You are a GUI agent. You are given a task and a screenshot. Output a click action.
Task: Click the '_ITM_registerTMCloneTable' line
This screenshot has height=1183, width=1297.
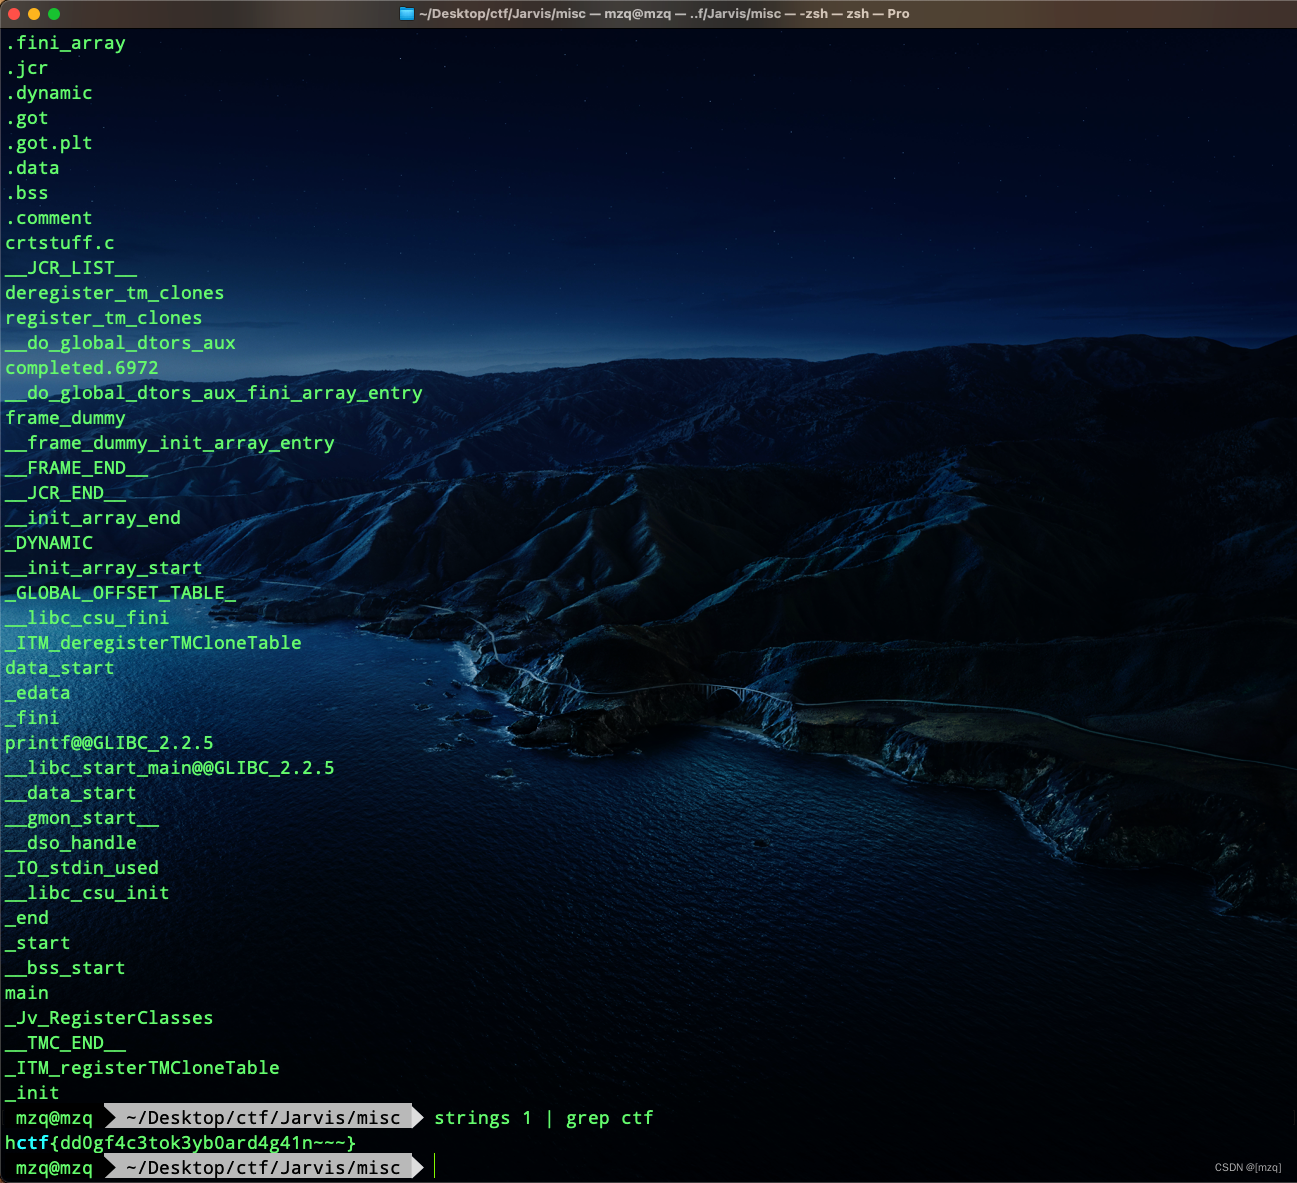(x=143, y=1068)
